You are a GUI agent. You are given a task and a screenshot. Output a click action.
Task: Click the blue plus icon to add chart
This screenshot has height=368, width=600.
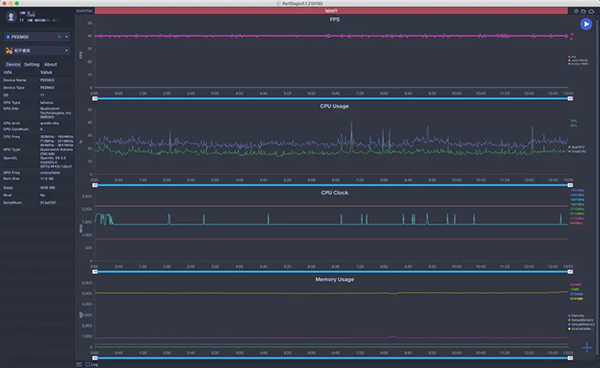coord(587,348)
